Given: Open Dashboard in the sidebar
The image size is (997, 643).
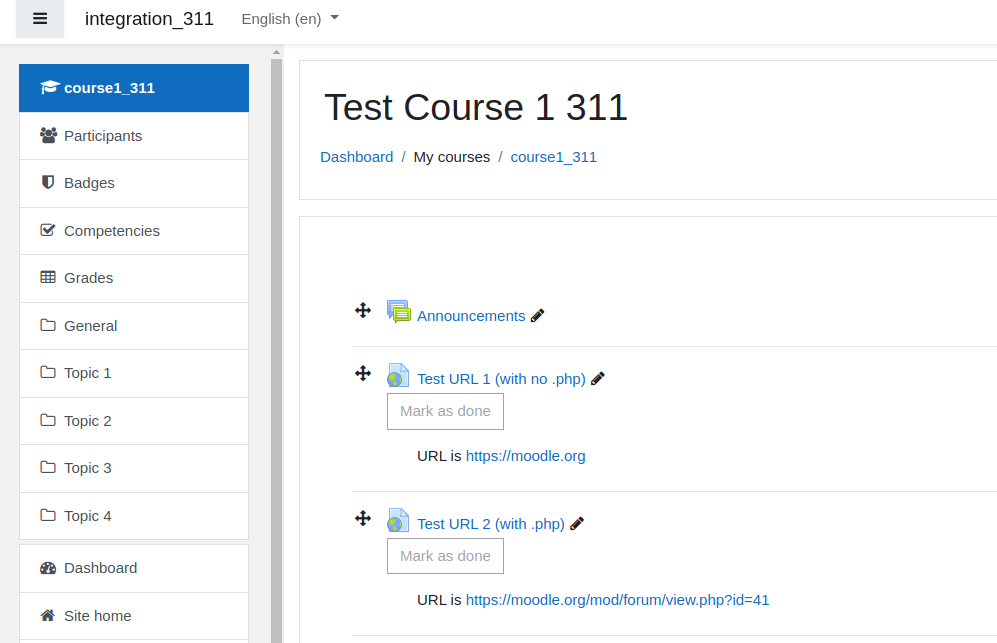Looking at the screenshot, I should [x=134, y=568].
